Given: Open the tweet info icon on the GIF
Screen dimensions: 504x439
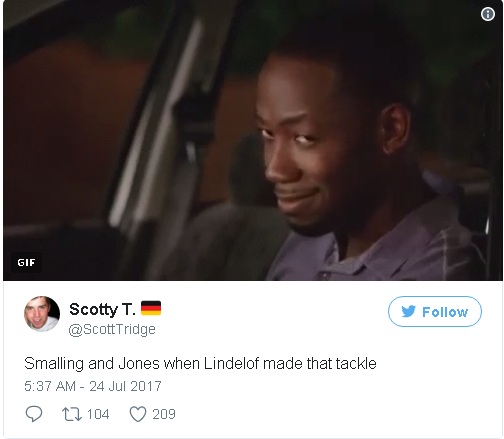Looking at the screenshot, I should (488, 14).
